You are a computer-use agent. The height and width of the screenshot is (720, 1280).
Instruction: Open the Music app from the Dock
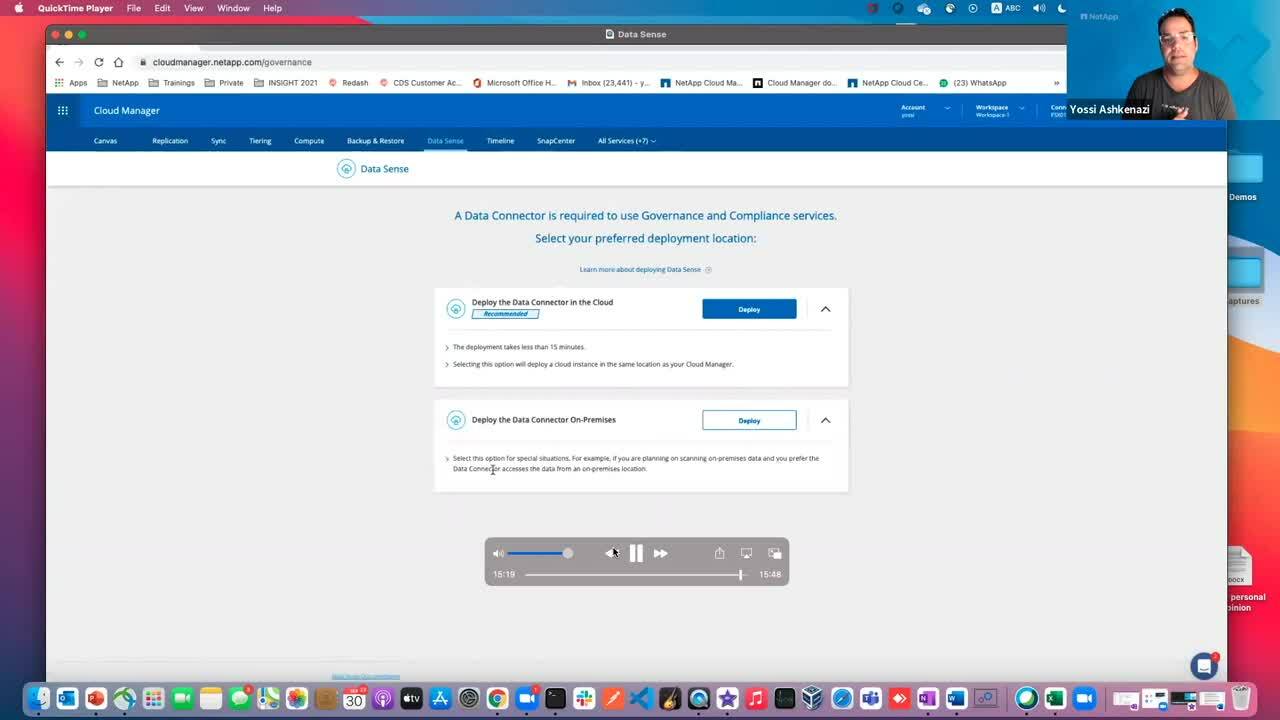tap(756, 698)
